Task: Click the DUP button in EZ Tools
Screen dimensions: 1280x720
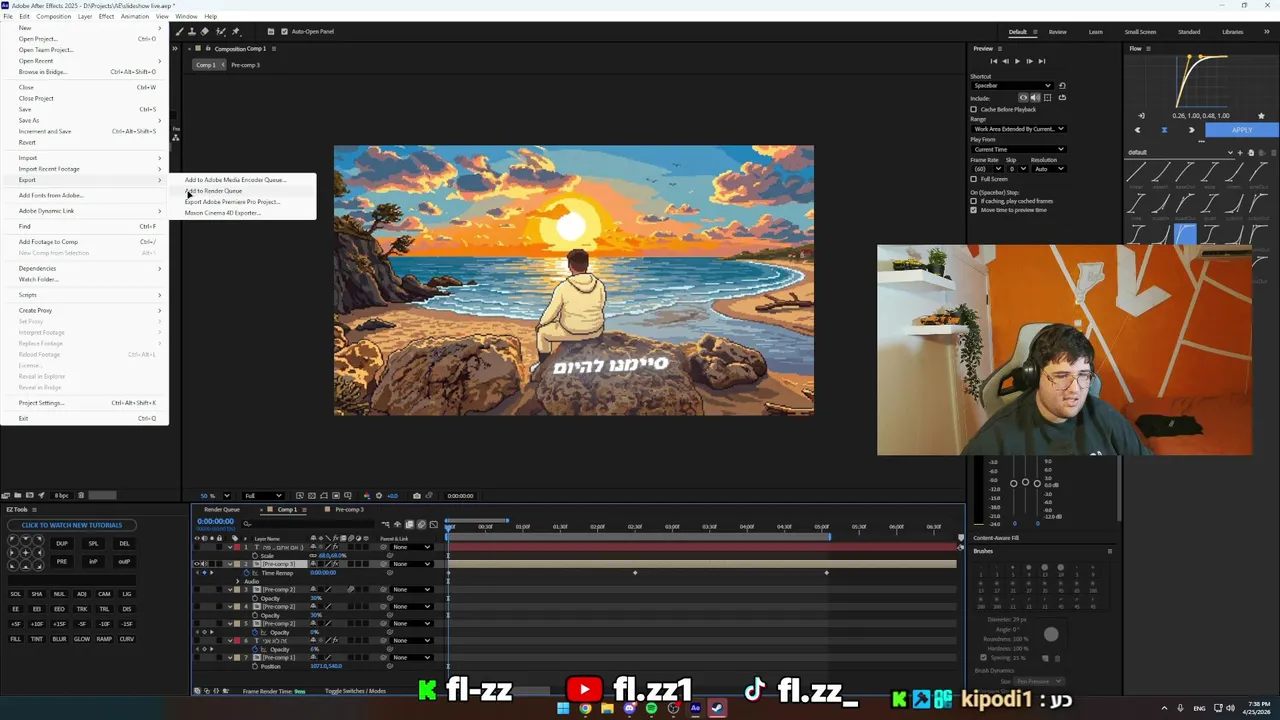Action: 62,544
